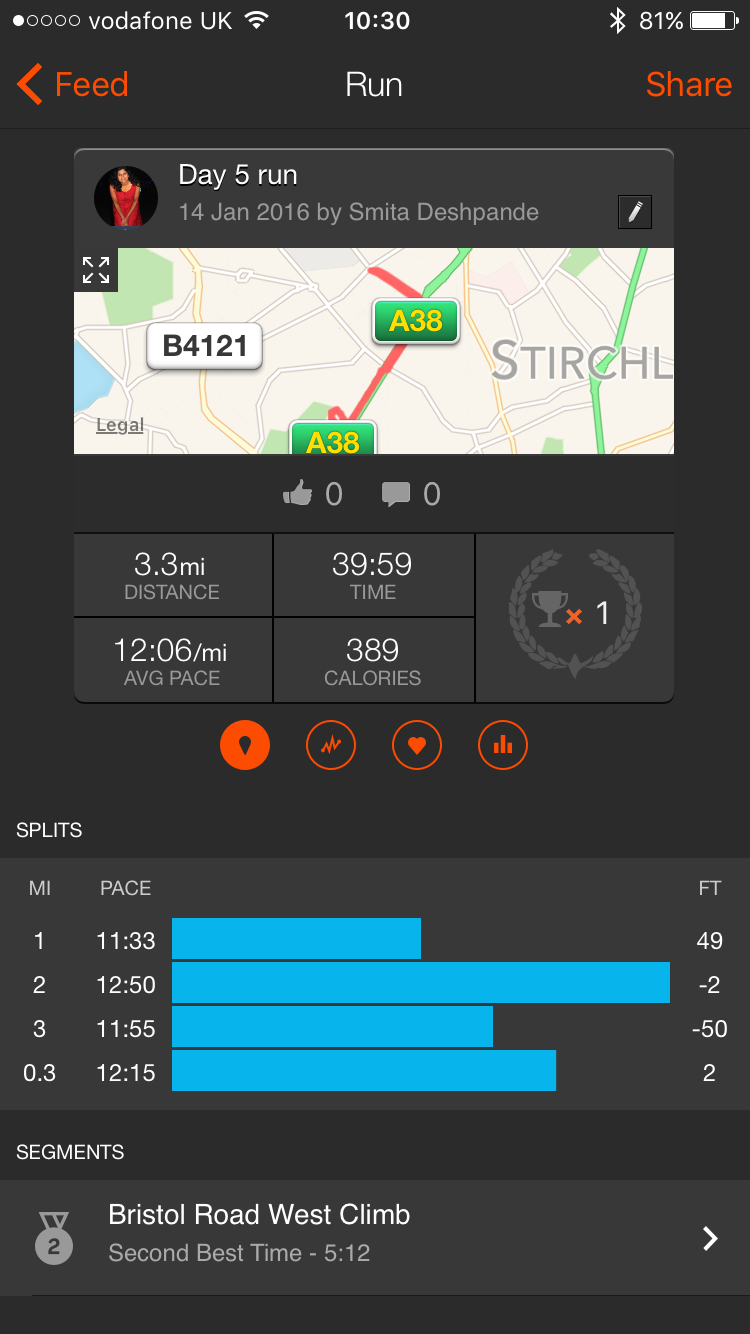Select the map pin view tab
Image resolution: width=750 pixels, height=1334 pixels.
click(x=245, y=745)
